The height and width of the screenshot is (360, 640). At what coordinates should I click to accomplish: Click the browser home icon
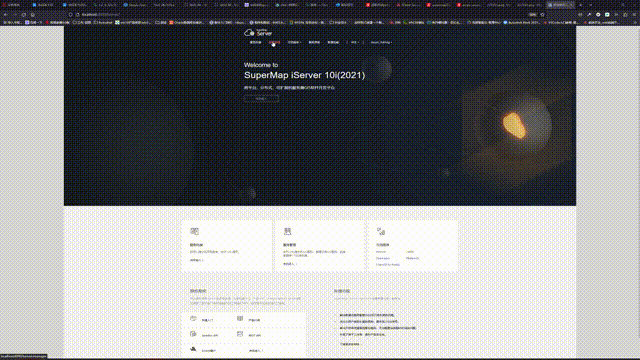33,15
